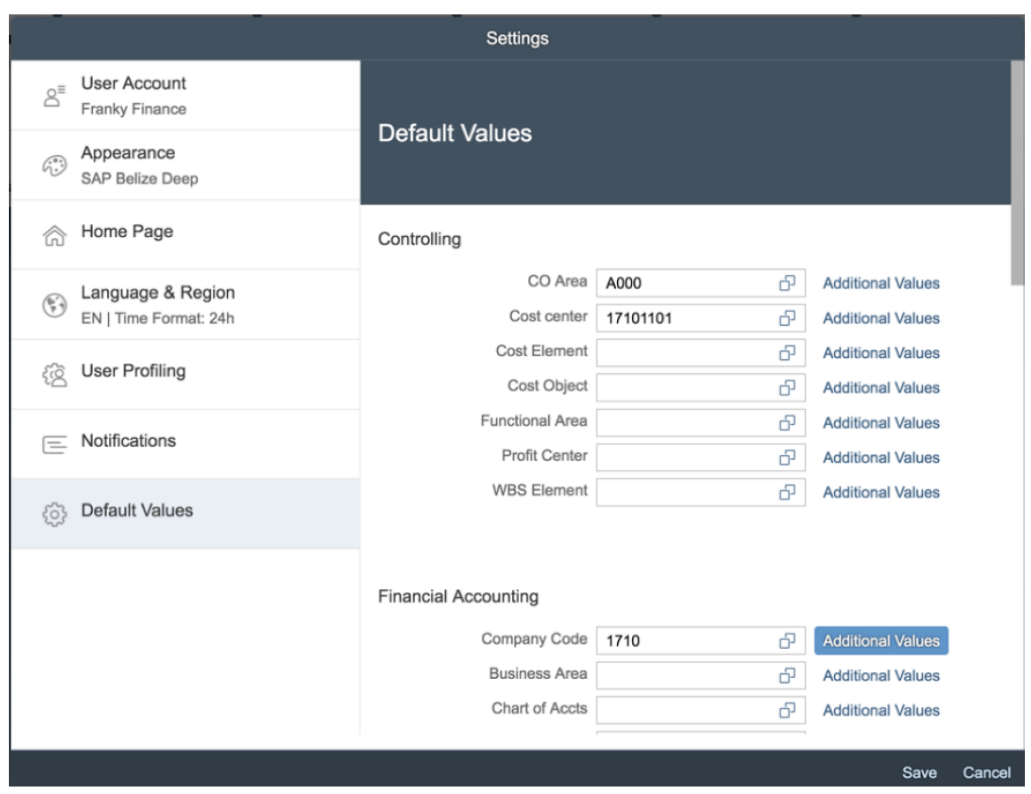The height and width of the screenshot is (794, 1031).
Task: Open value help for Company Code field
Action: point(787,639)
